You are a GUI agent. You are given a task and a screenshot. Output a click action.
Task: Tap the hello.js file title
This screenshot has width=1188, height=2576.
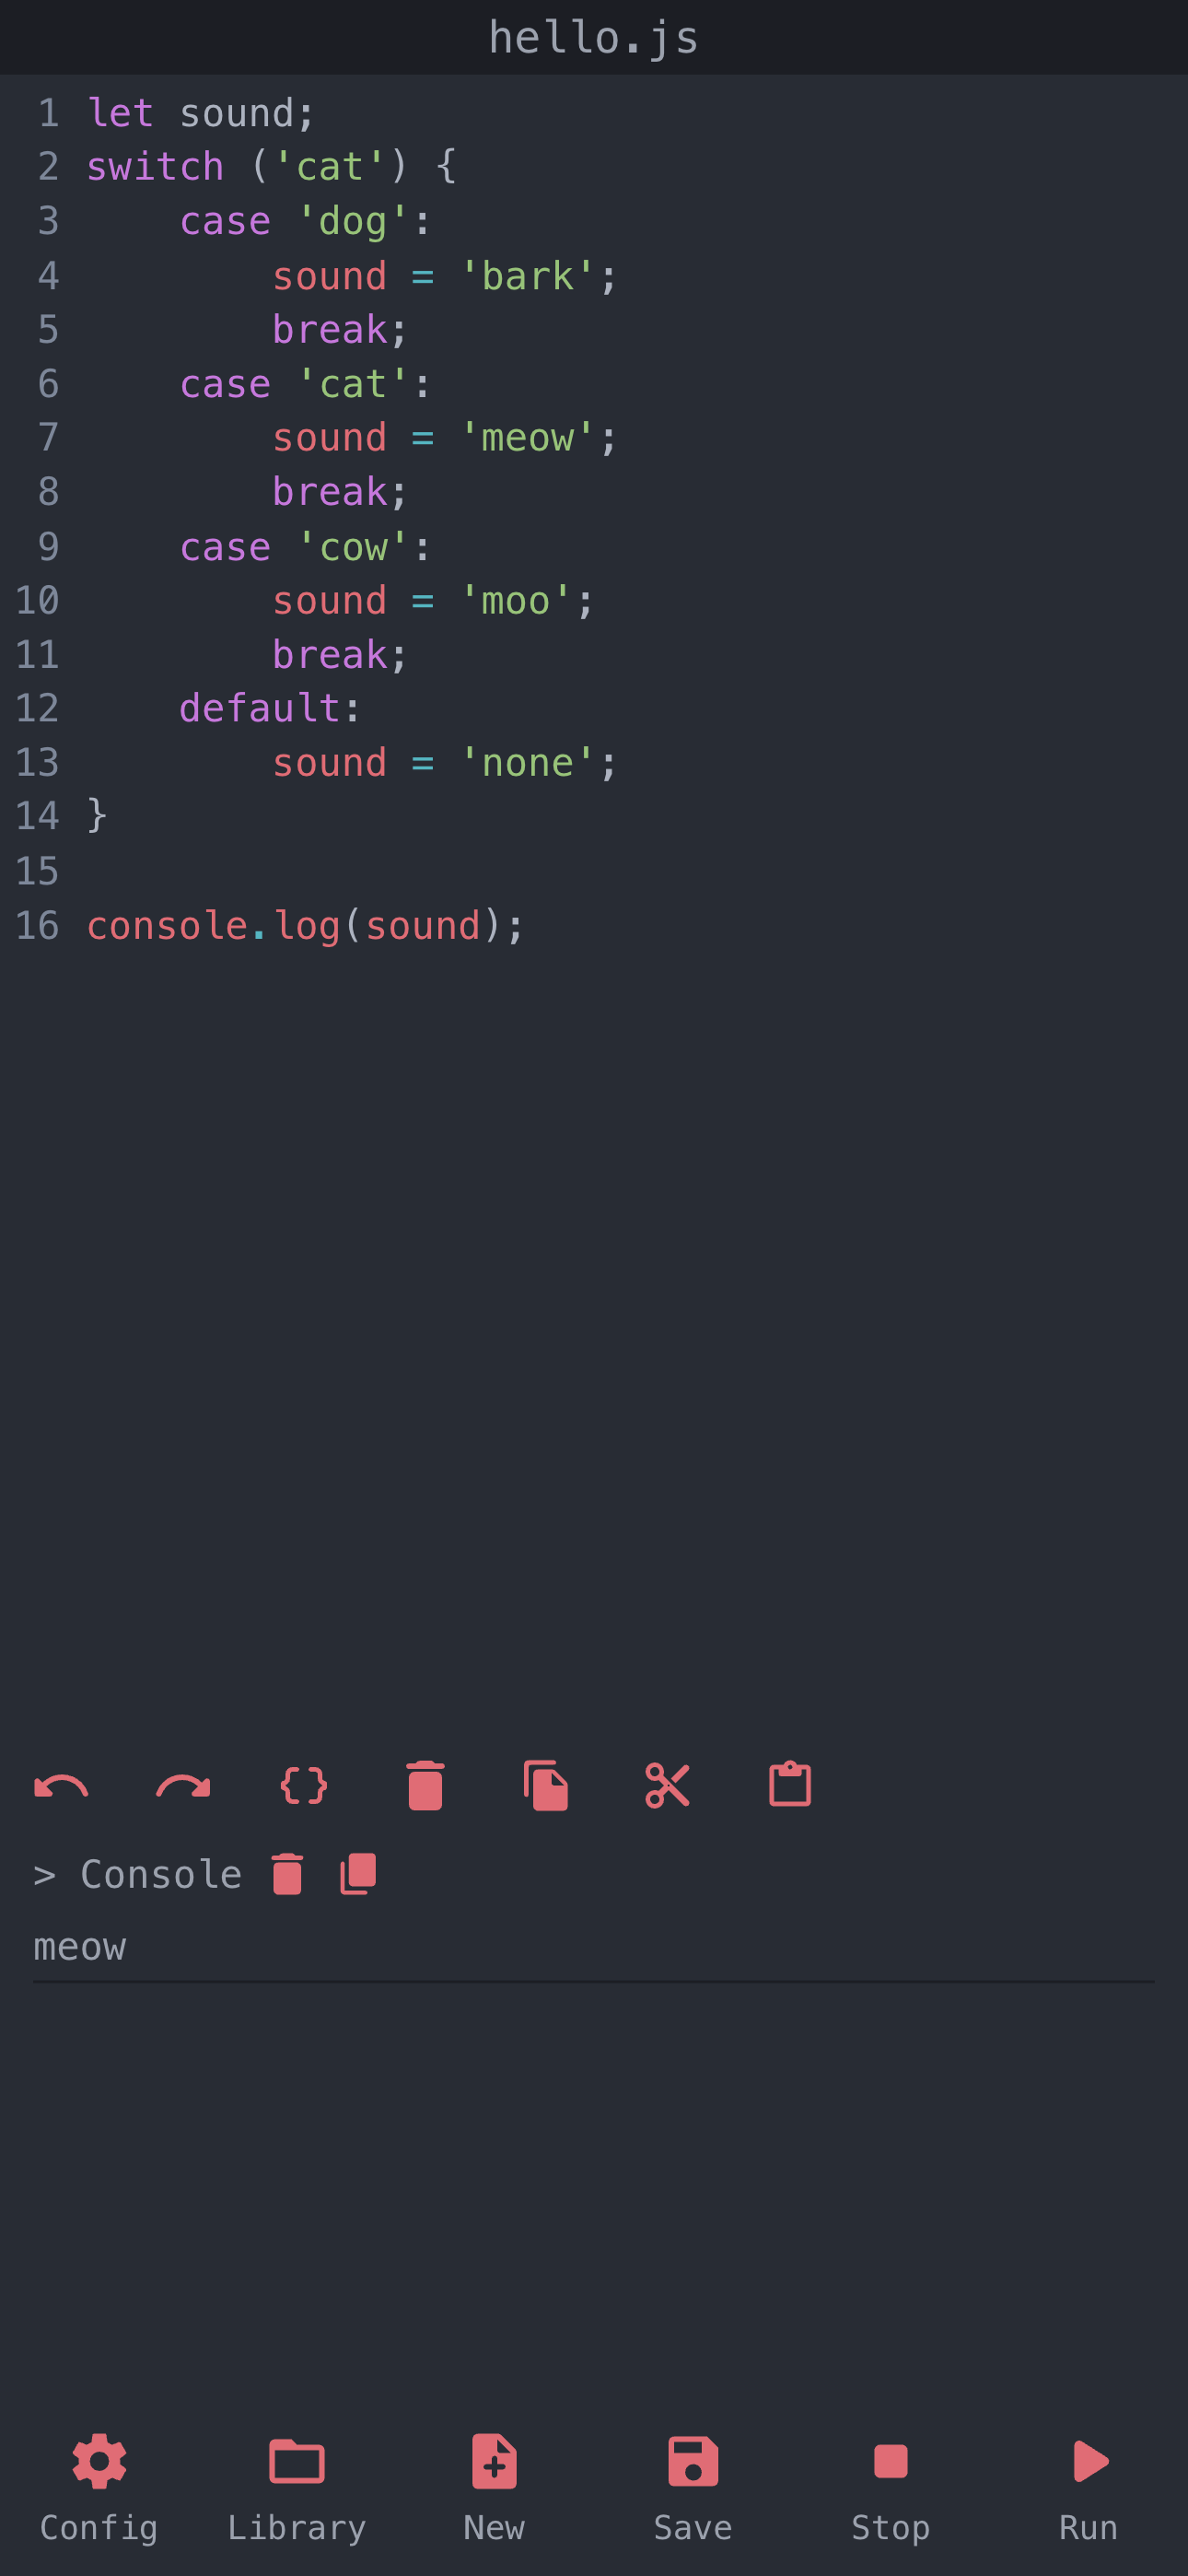pos(594,38)
